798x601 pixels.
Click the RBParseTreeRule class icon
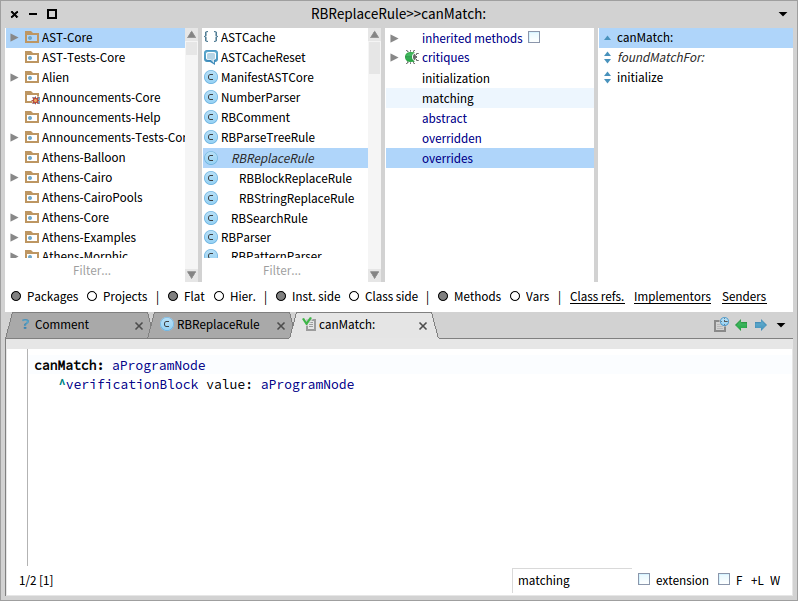(x=211, y=137)
